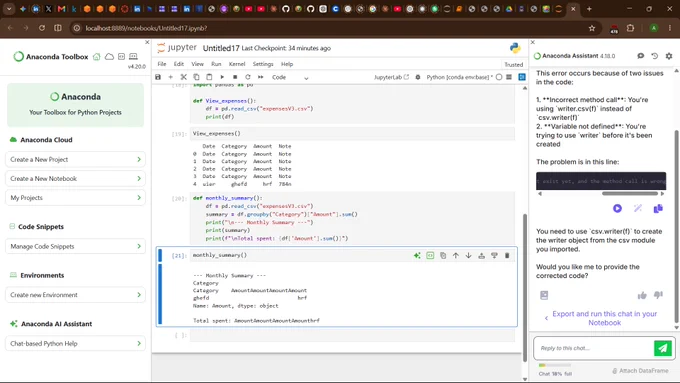The height and width of the screenshot is (383, 680).
Task: Open the View menu
Action: [197, 64]
